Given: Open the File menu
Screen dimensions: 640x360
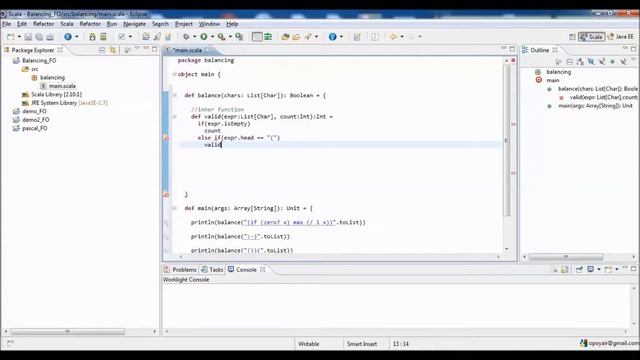Looking at the screenshot, I should point(6,24).
